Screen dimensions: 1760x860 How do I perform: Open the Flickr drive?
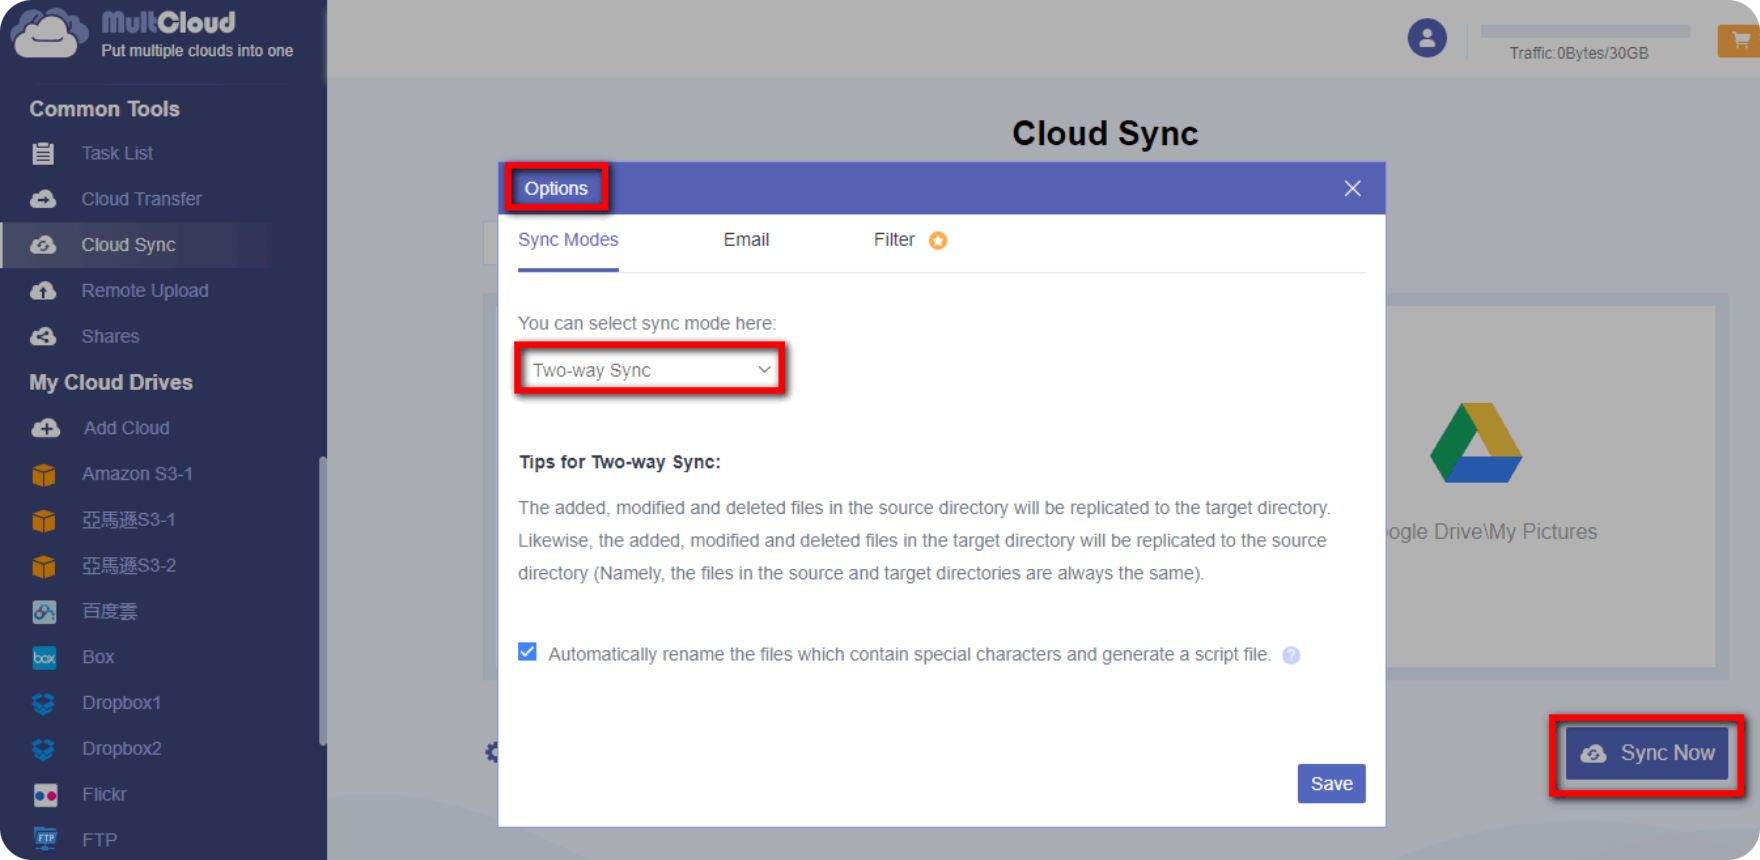click(104, 795)
